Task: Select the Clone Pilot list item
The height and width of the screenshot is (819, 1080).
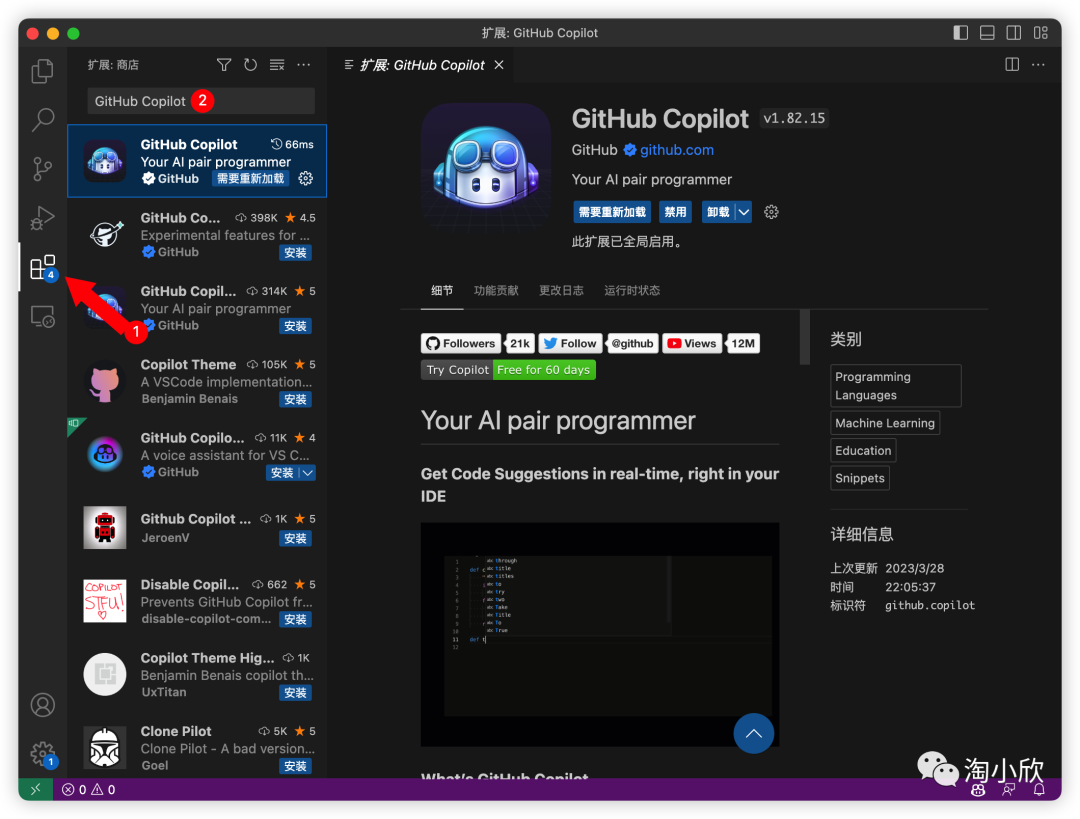Action: tap(197, 748)
